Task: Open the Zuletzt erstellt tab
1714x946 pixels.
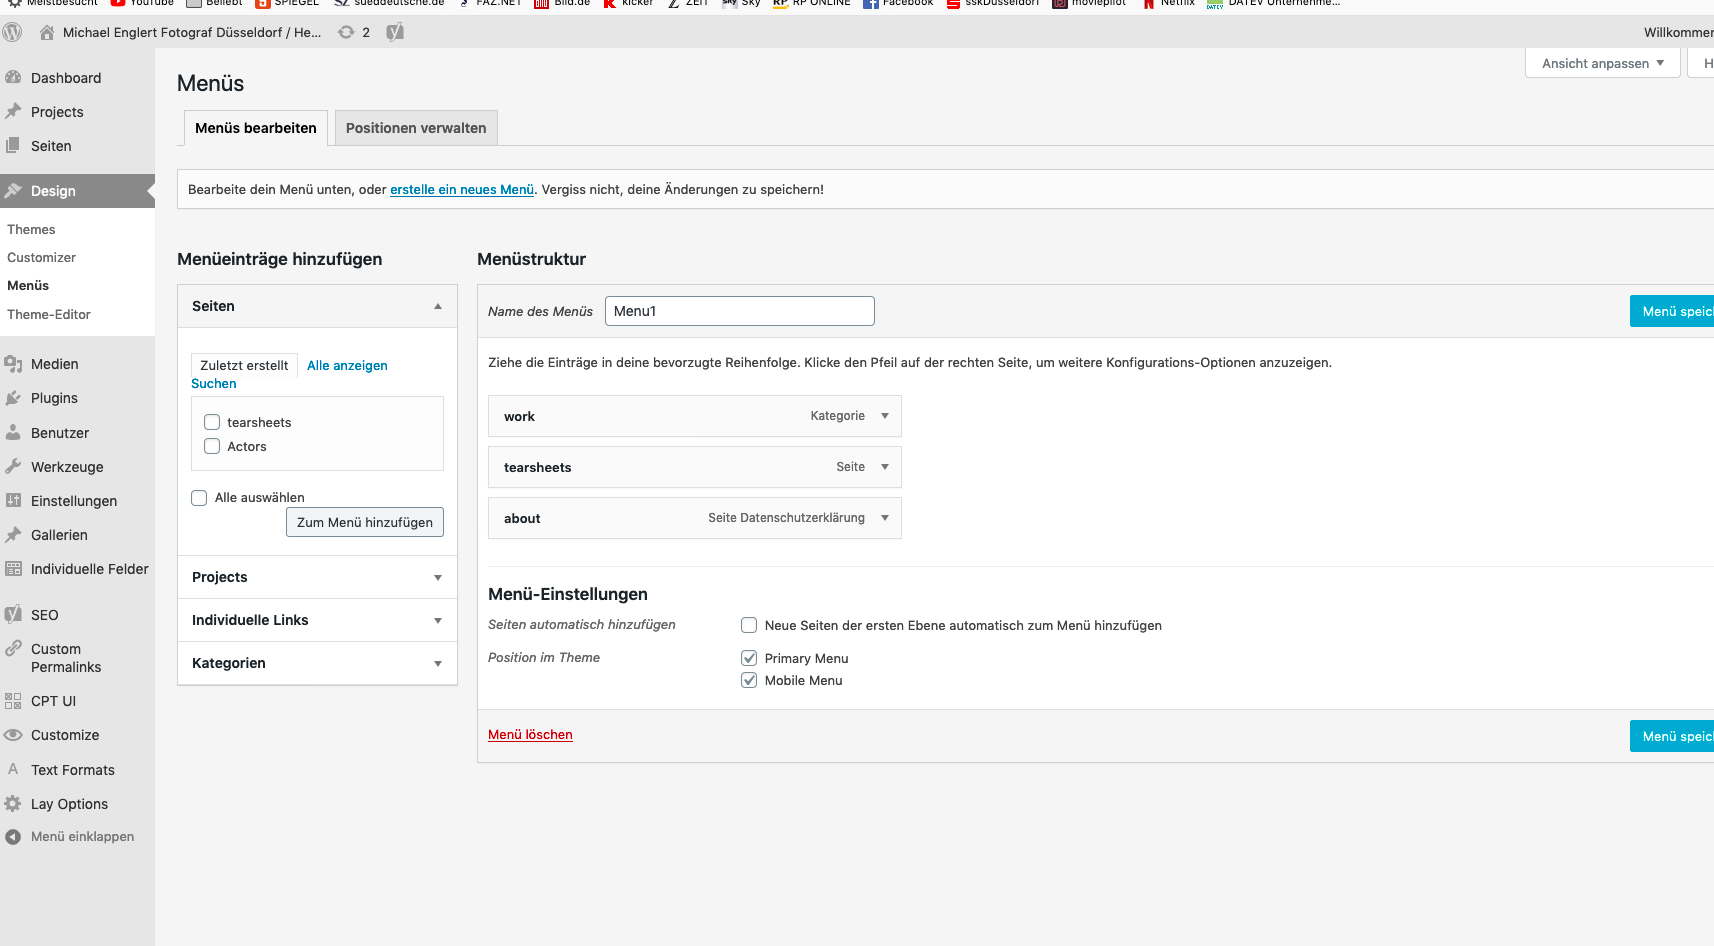Action: tap(244, 365)
